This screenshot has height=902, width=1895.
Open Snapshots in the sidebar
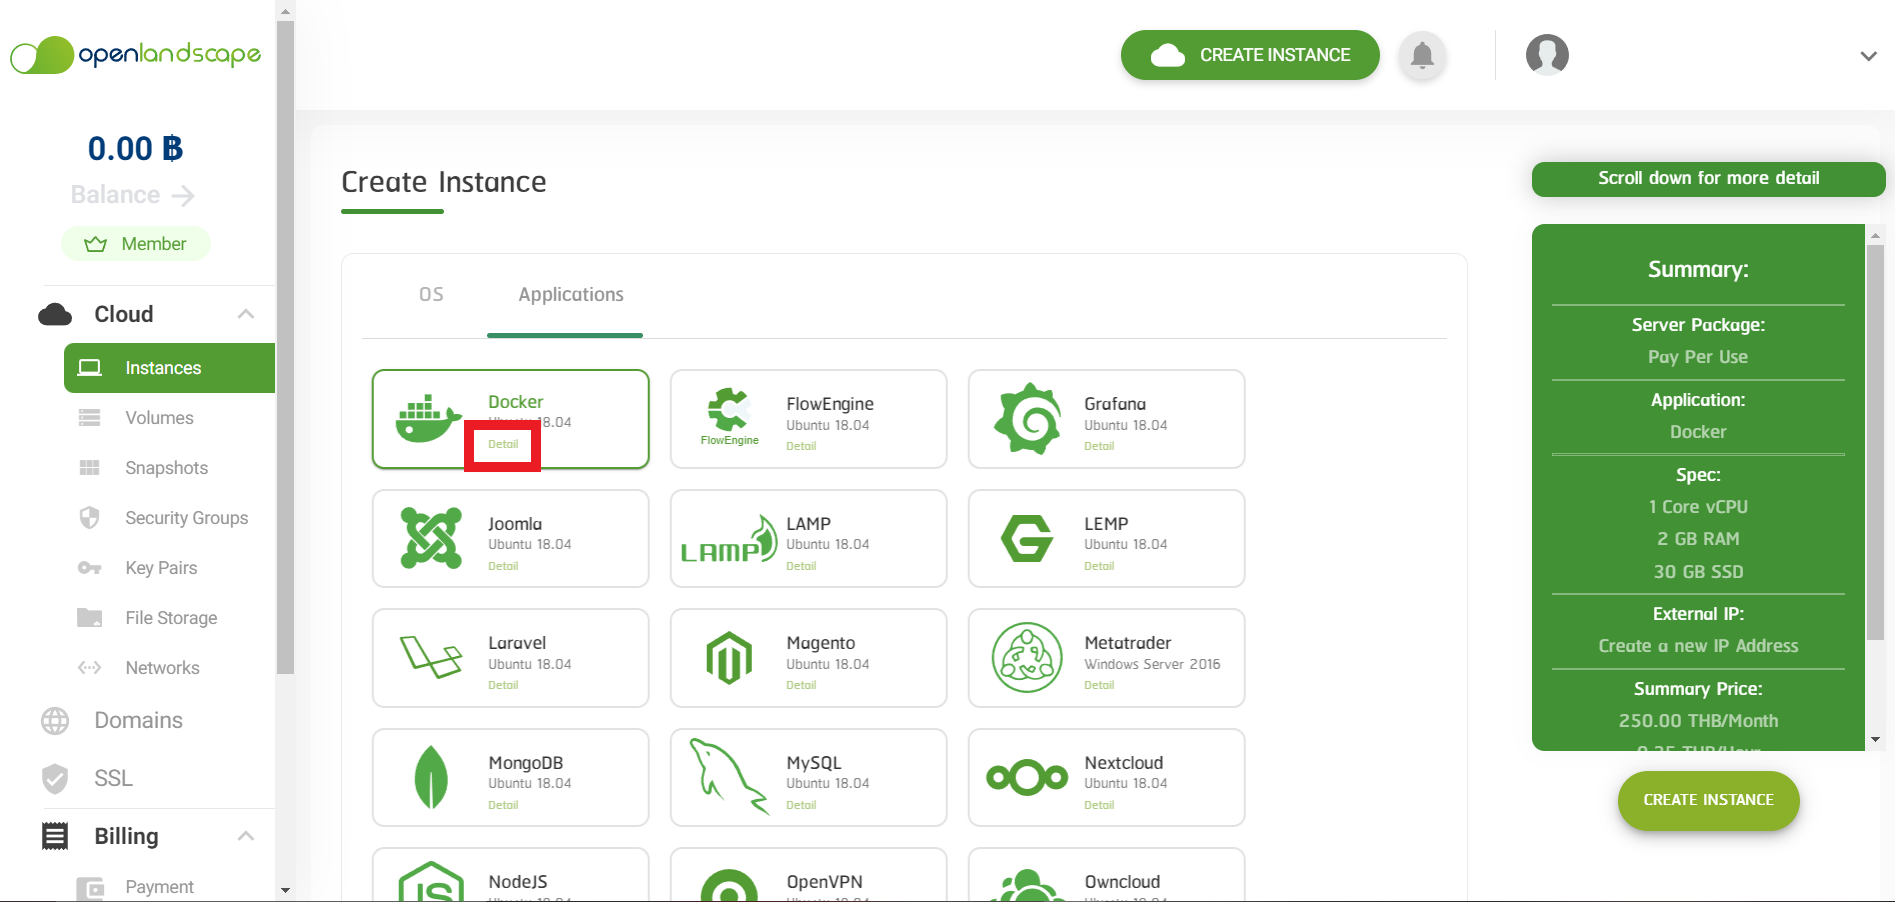click(x=166, y=468)
